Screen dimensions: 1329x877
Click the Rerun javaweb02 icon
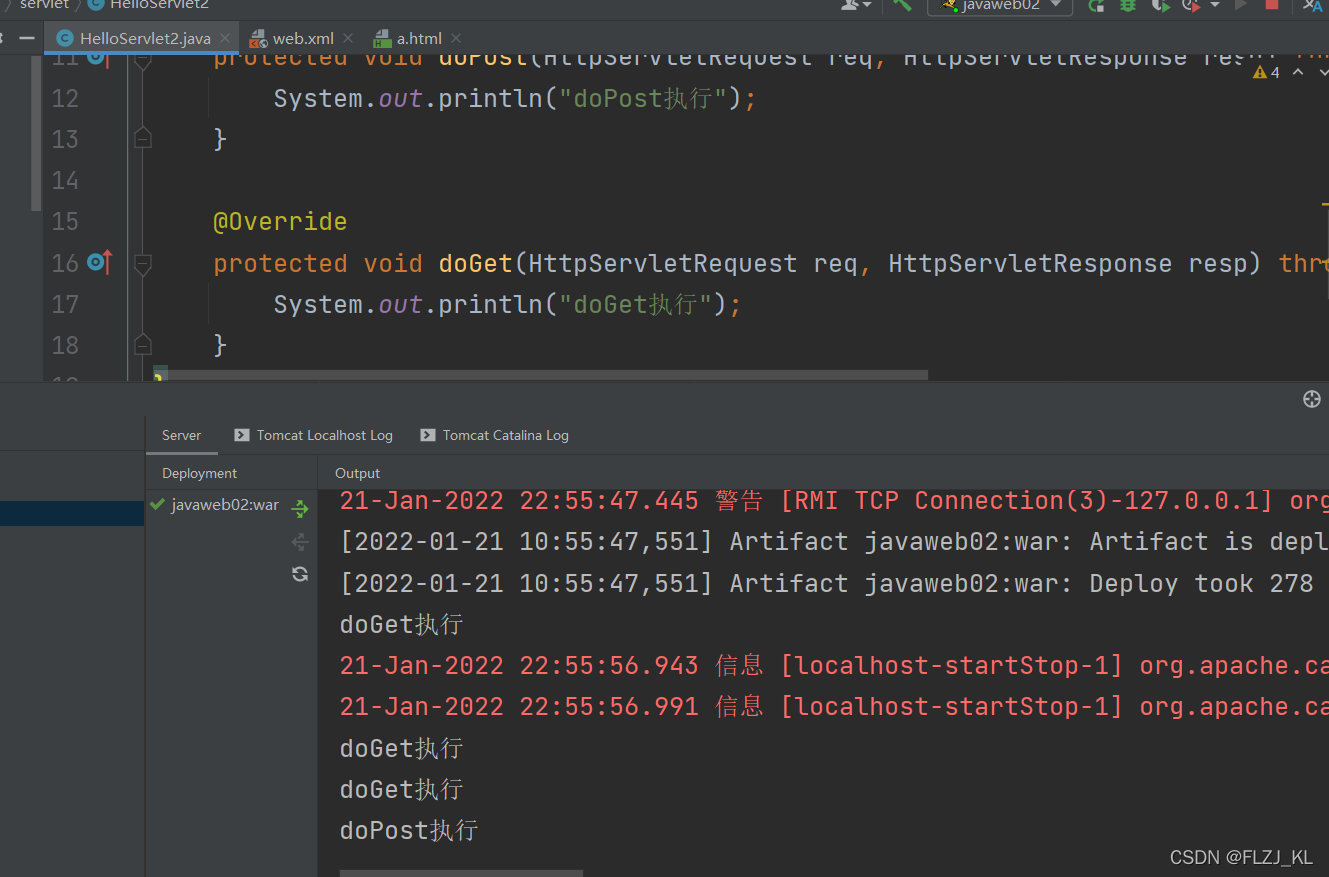pos(1097,5)
